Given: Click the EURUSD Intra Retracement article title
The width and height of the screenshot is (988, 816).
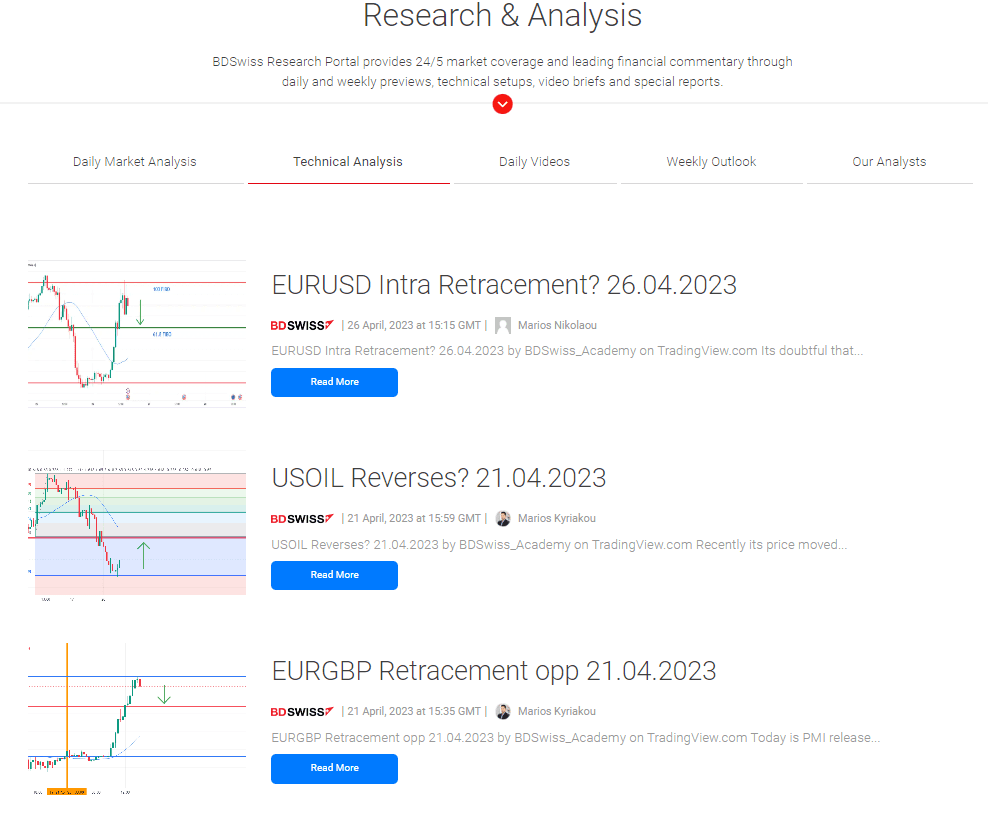Looking at the screenshot, I should point(504,285).
